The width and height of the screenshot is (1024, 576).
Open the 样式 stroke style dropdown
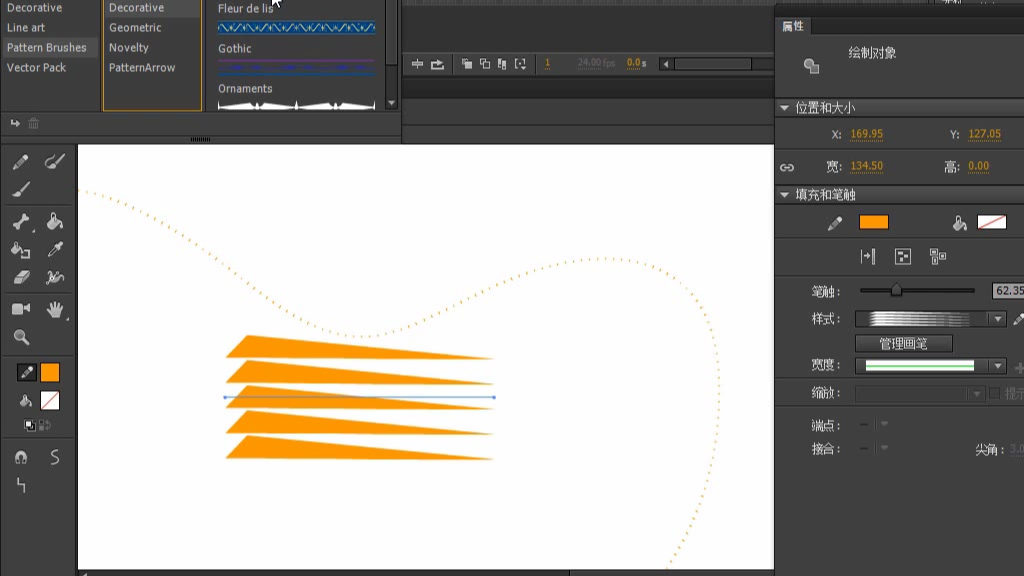click(997, 319)
